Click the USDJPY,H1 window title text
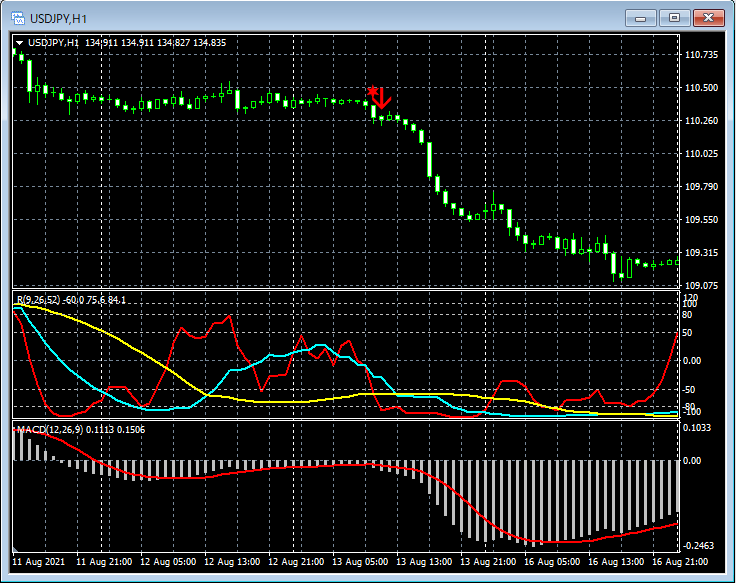The image size is (737, 583). tap(58, 18)
